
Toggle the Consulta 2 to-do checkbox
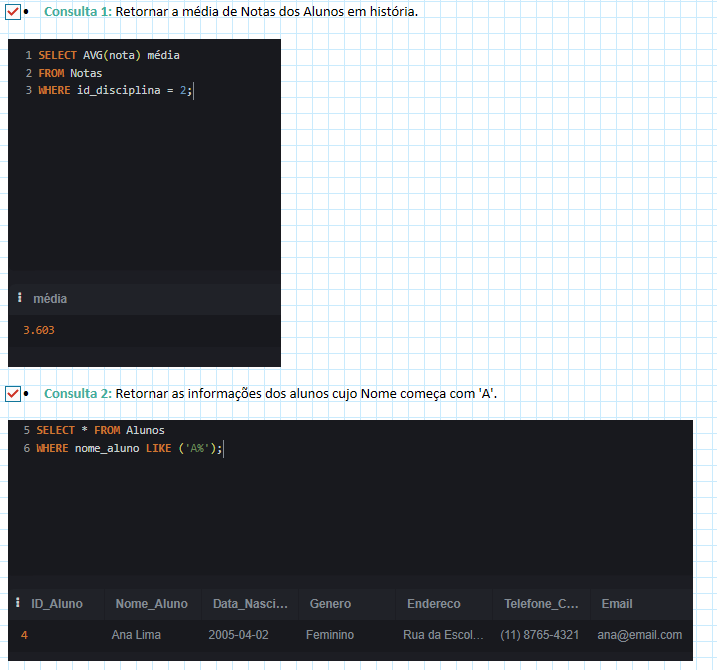click(x=13, y=394)
